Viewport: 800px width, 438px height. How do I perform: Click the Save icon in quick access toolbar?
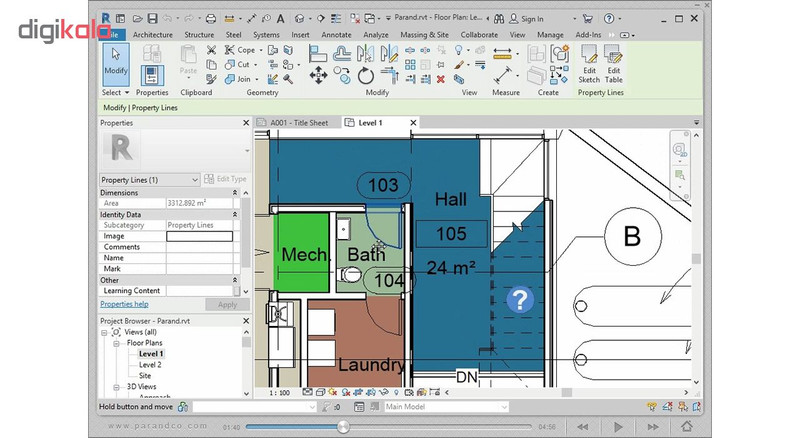(x=153, y=19)
